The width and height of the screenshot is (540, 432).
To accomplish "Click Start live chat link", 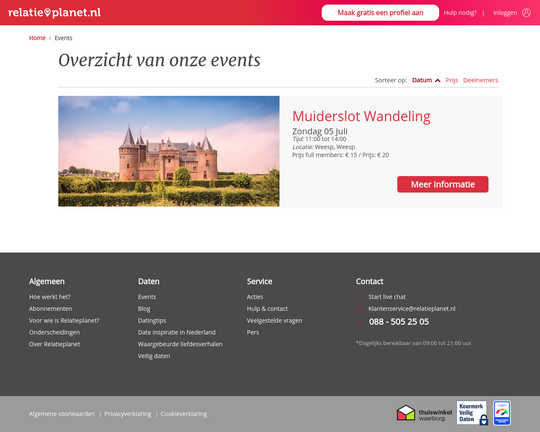I will point(387,297).
